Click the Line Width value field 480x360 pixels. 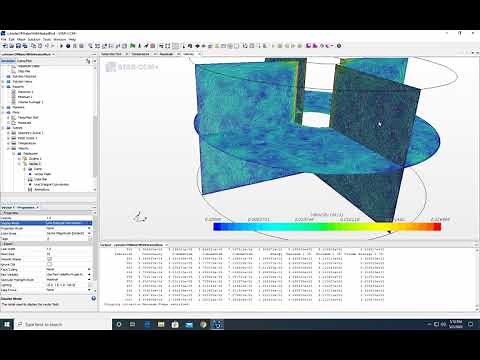pyautogui.click(x=68, y=249)
